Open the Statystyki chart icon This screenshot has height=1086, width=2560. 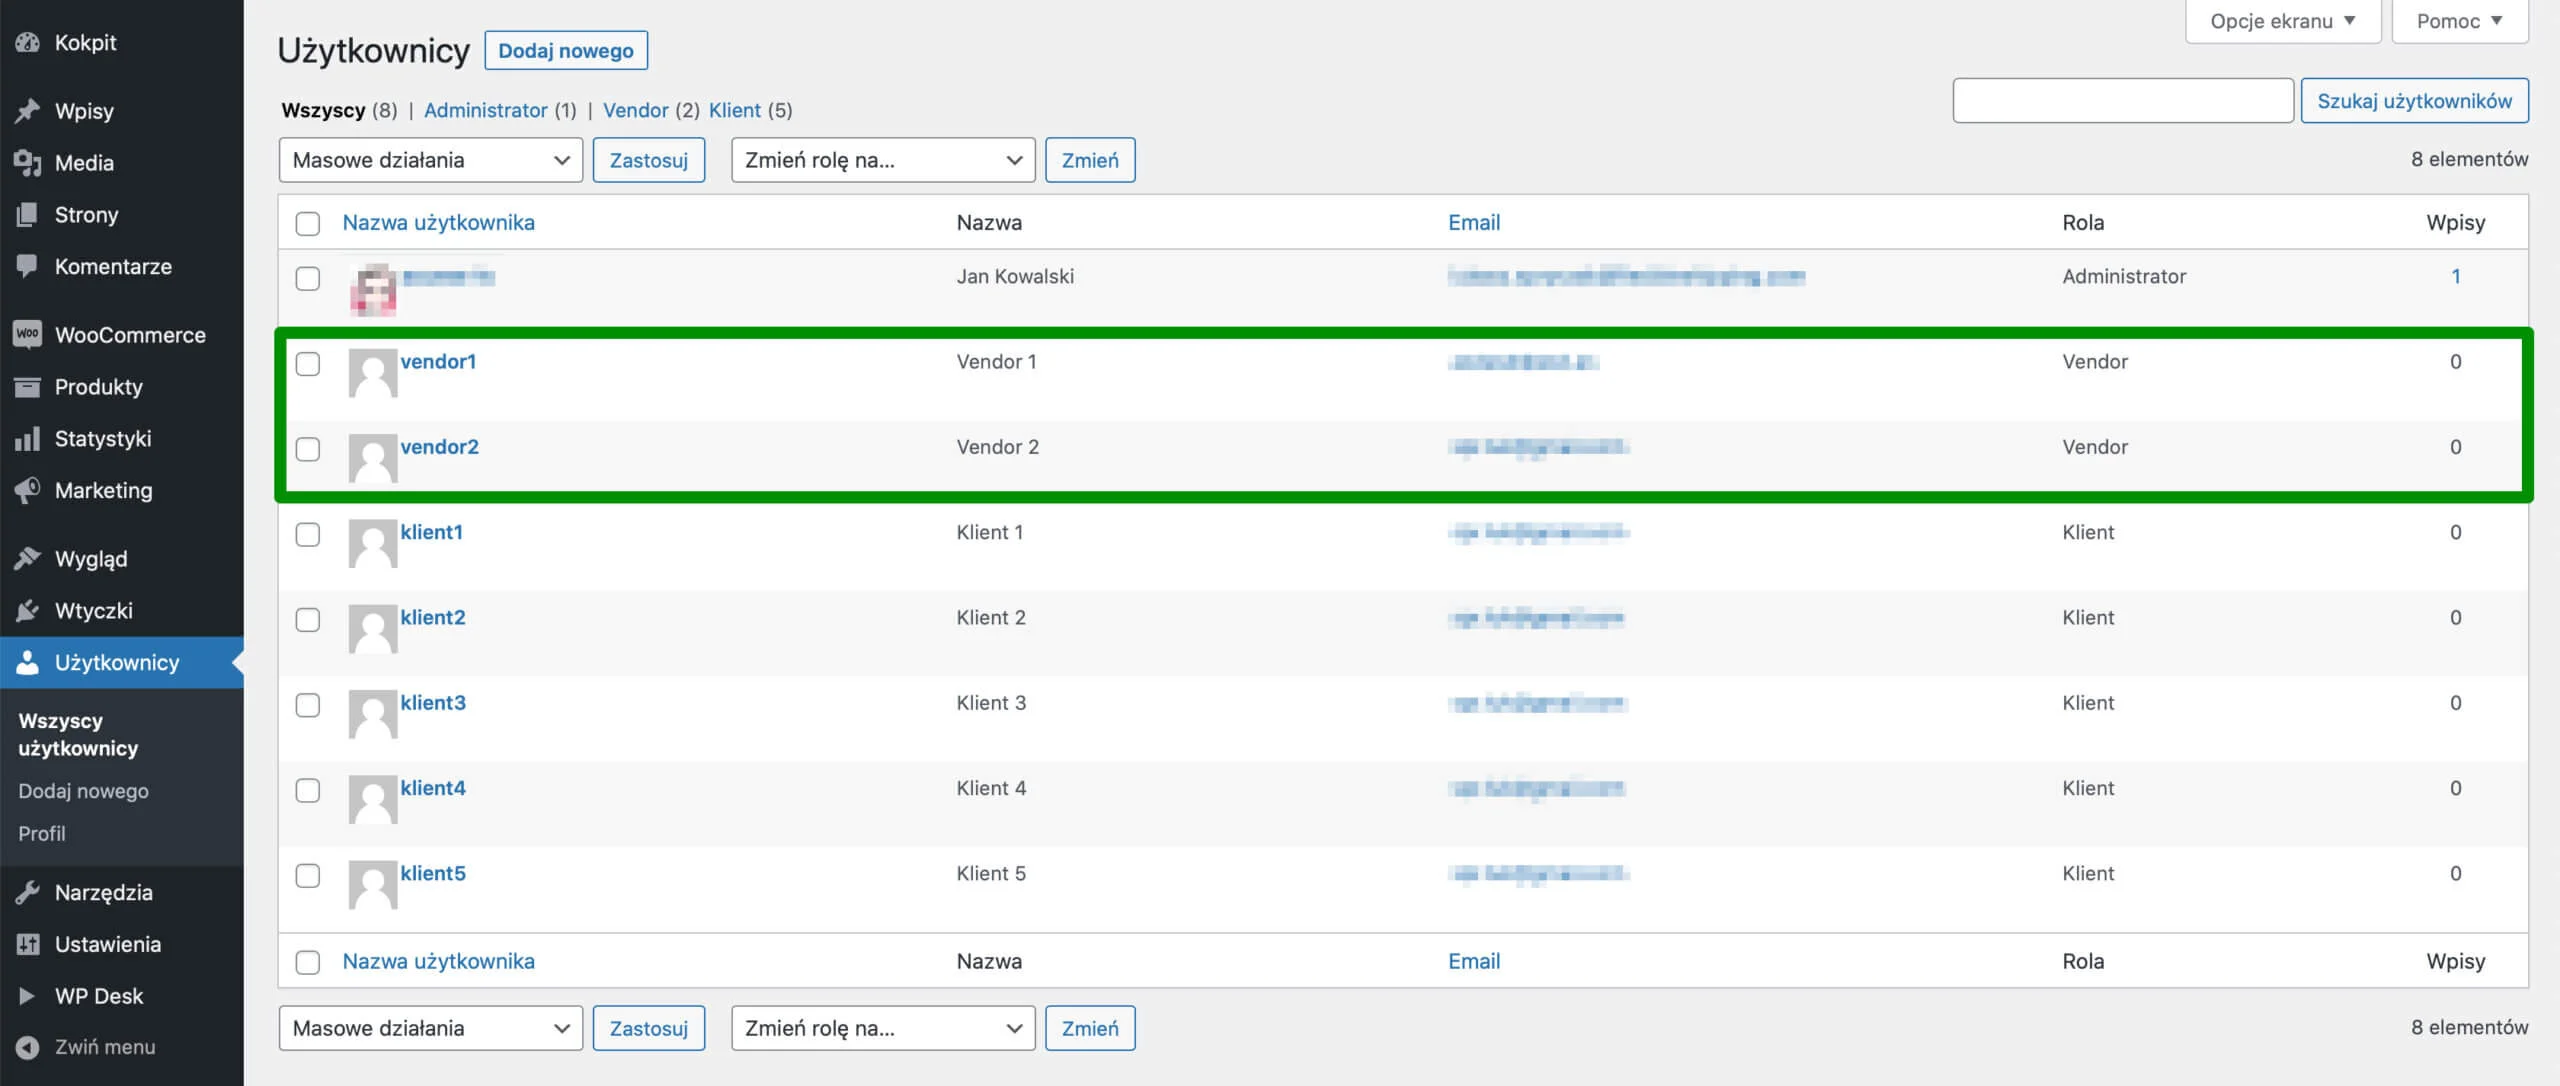[27, 438]
